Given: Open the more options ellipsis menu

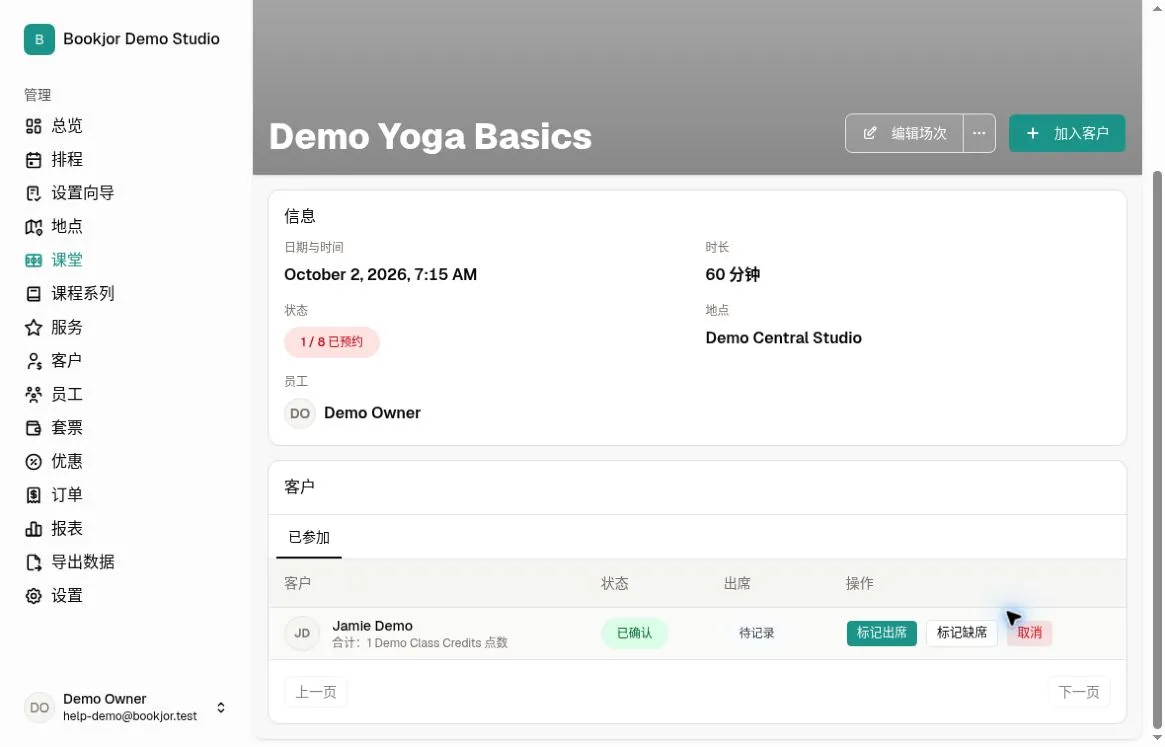Looking at the screenshot, I should pyautogui.click(x=979, y=134).
